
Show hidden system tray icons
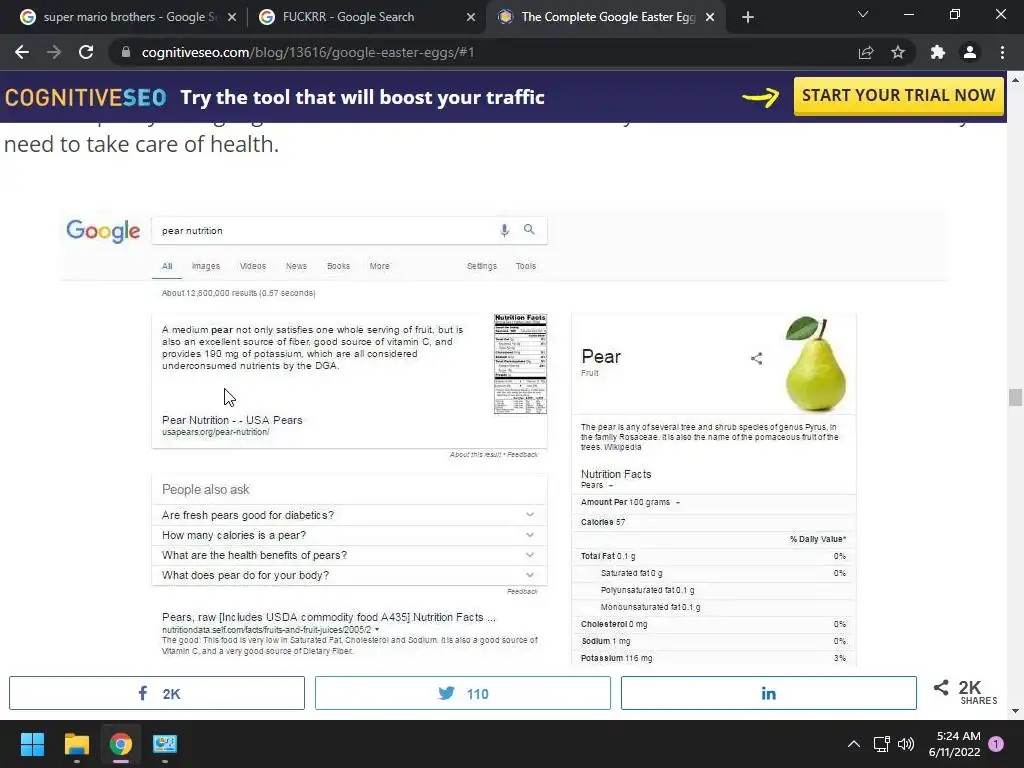[854, 744]
